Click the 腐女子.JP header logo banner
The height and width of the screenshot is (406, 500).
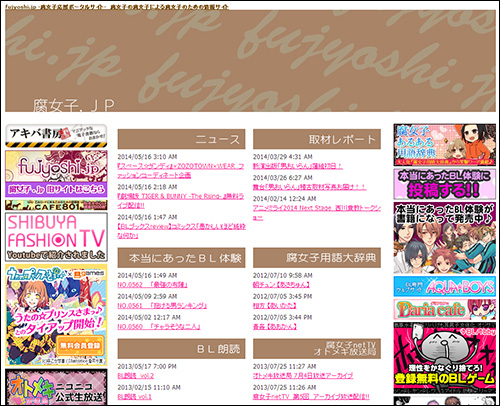250,61
